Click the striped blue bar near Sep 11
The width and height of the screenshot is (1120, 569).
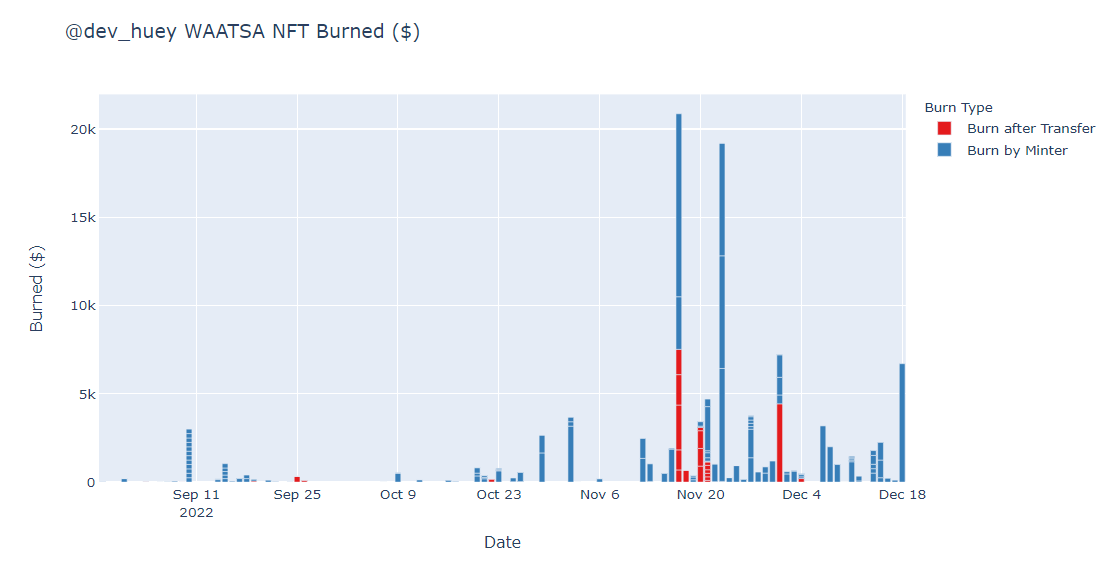pyautogui.click(x=189, y=455)
